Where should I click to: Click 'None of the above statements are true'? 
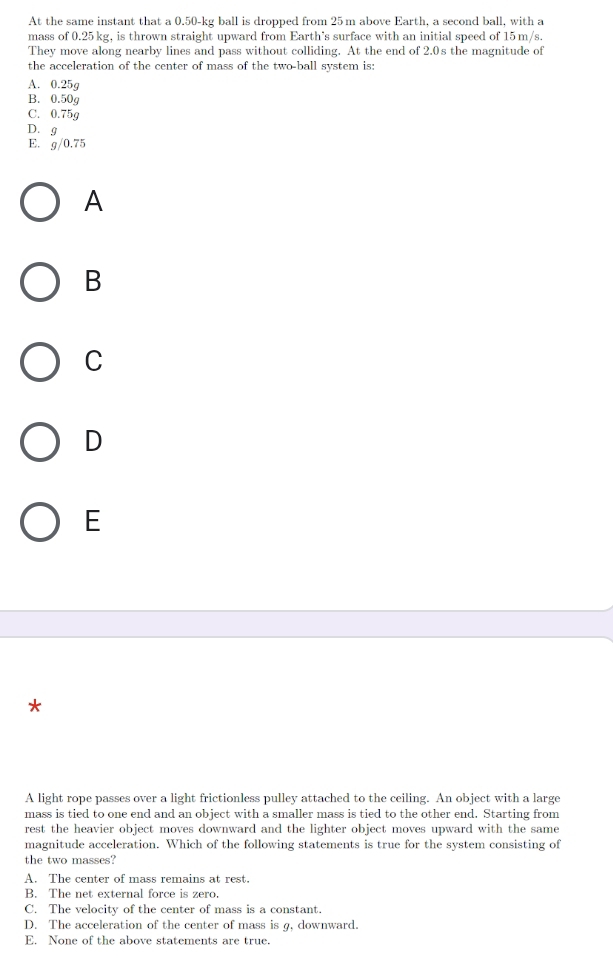tap(147, 940)
